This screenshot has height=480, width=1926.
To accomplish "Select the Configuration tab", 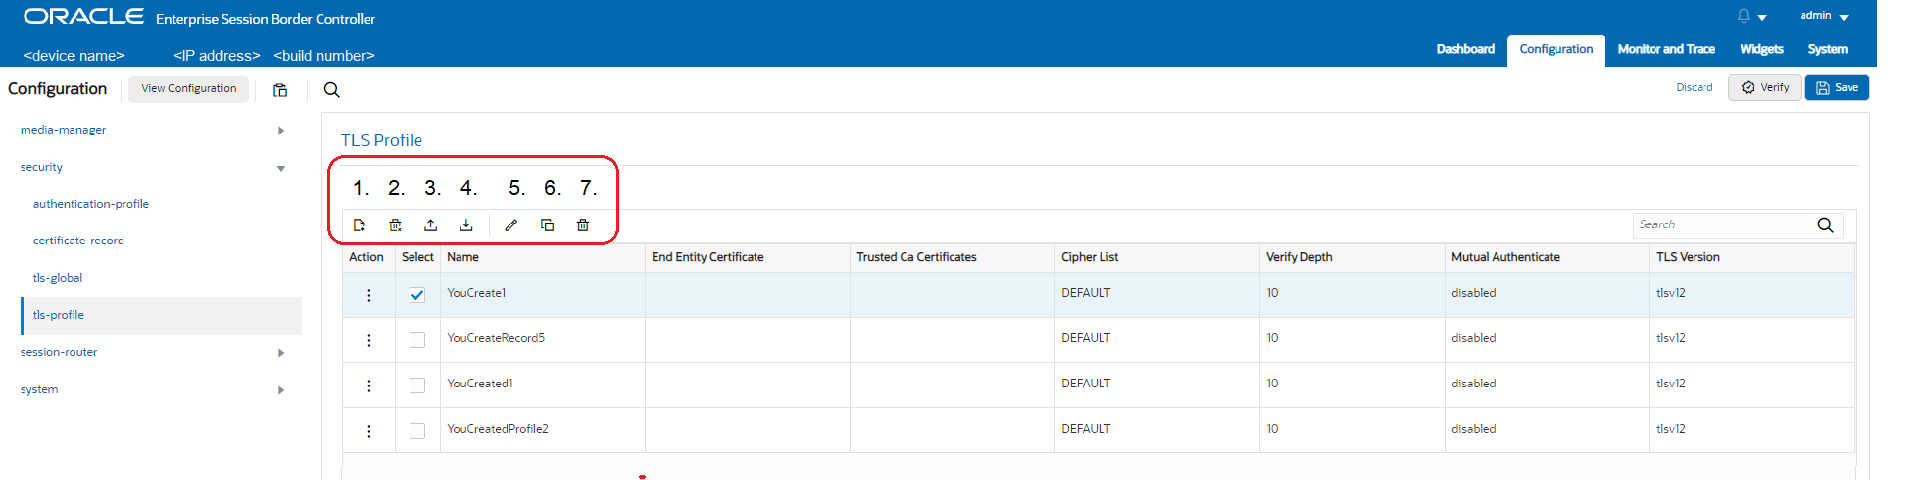I will [1556, 50].
